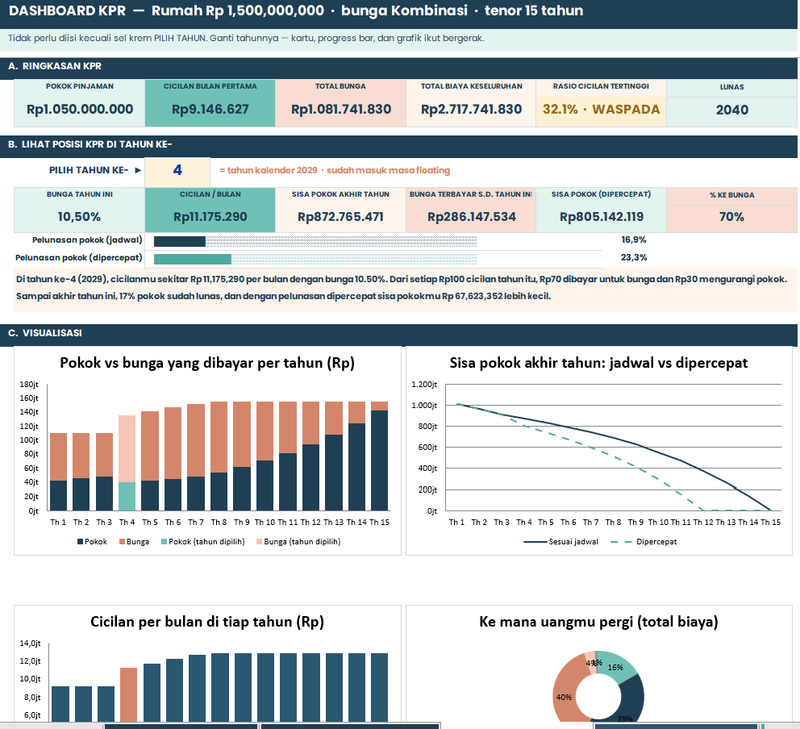The image size is (800, 729).
Task: Click the 'Sesuai jadwal' legend entry
Action: click(561, 542)
